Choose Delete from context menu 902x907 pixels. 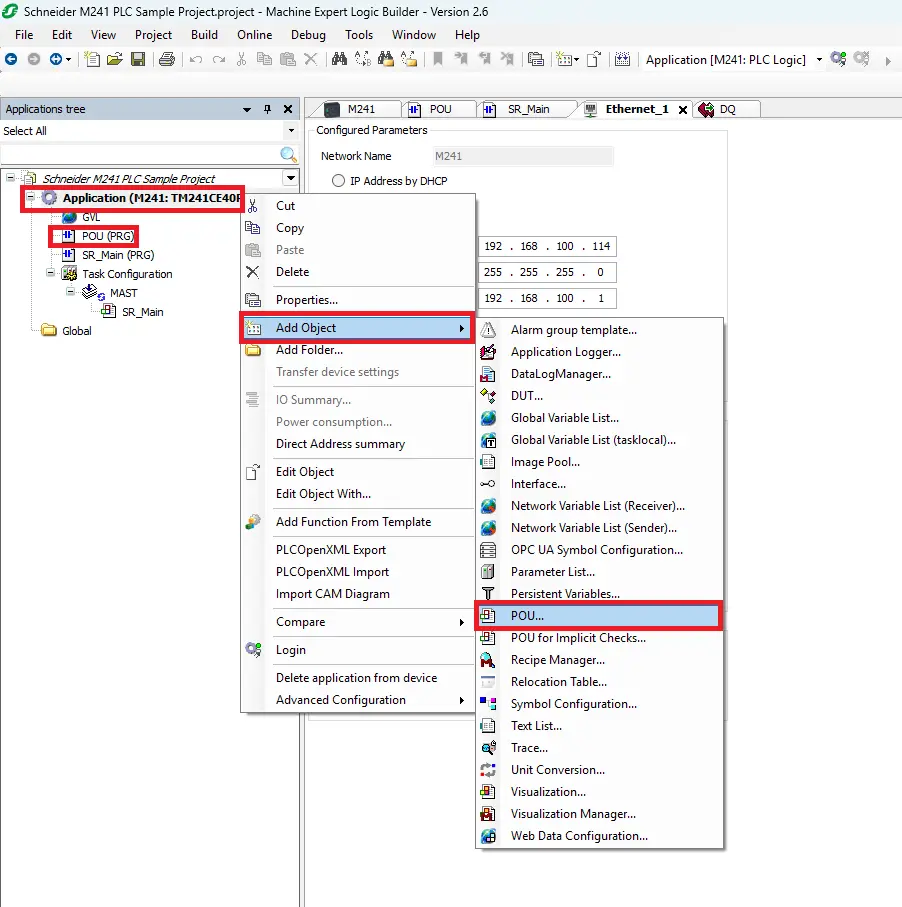point(357,271)
